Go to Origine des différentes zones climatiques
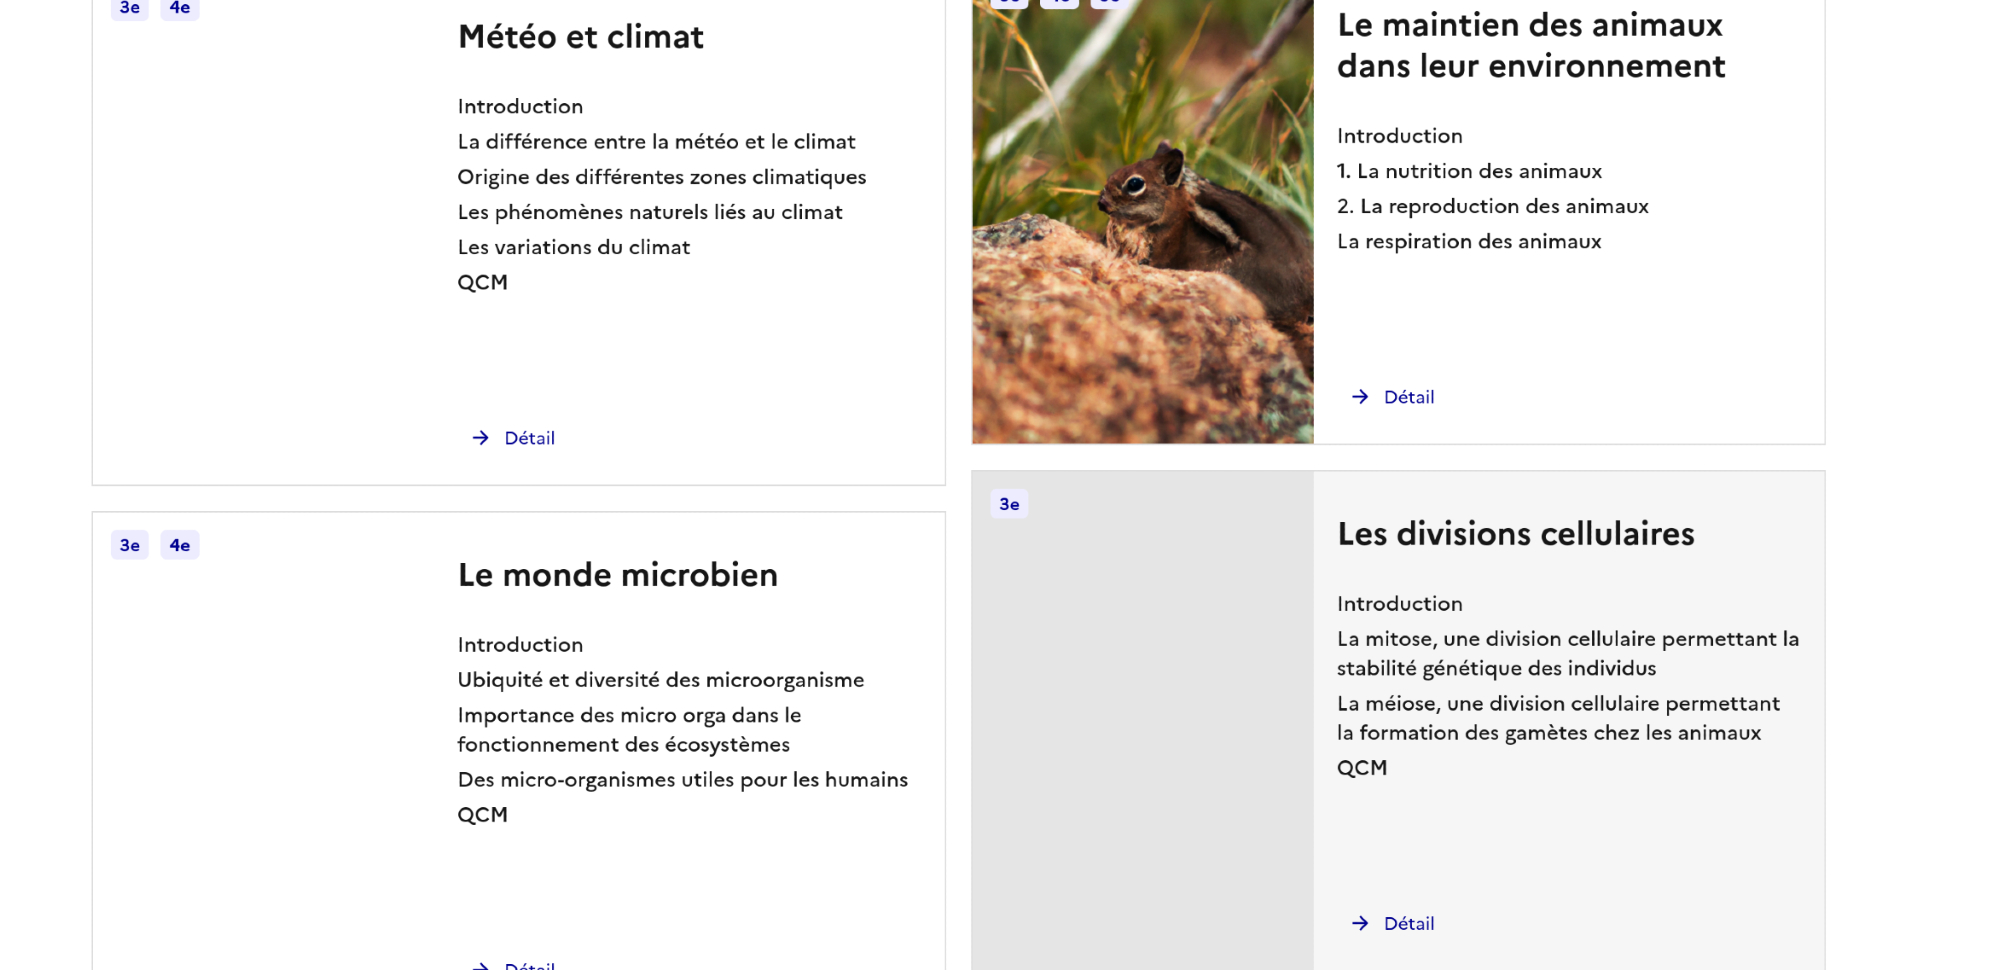The image size is (1999, 970). pos(661,177)
